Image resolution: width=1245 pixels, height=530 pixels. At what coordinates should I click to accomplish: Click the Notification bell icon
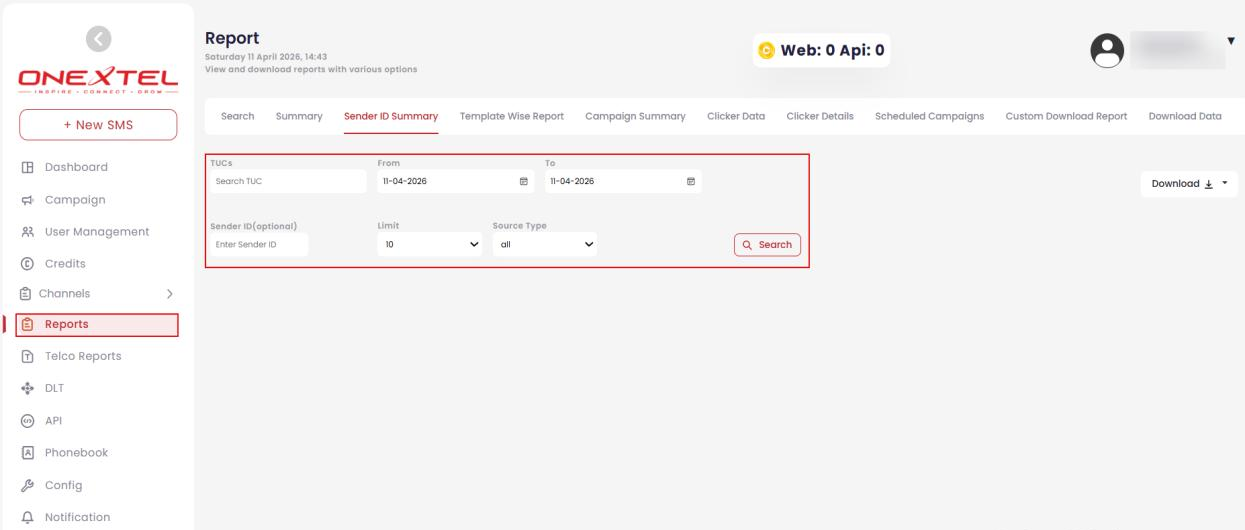(x=27, y=518)
